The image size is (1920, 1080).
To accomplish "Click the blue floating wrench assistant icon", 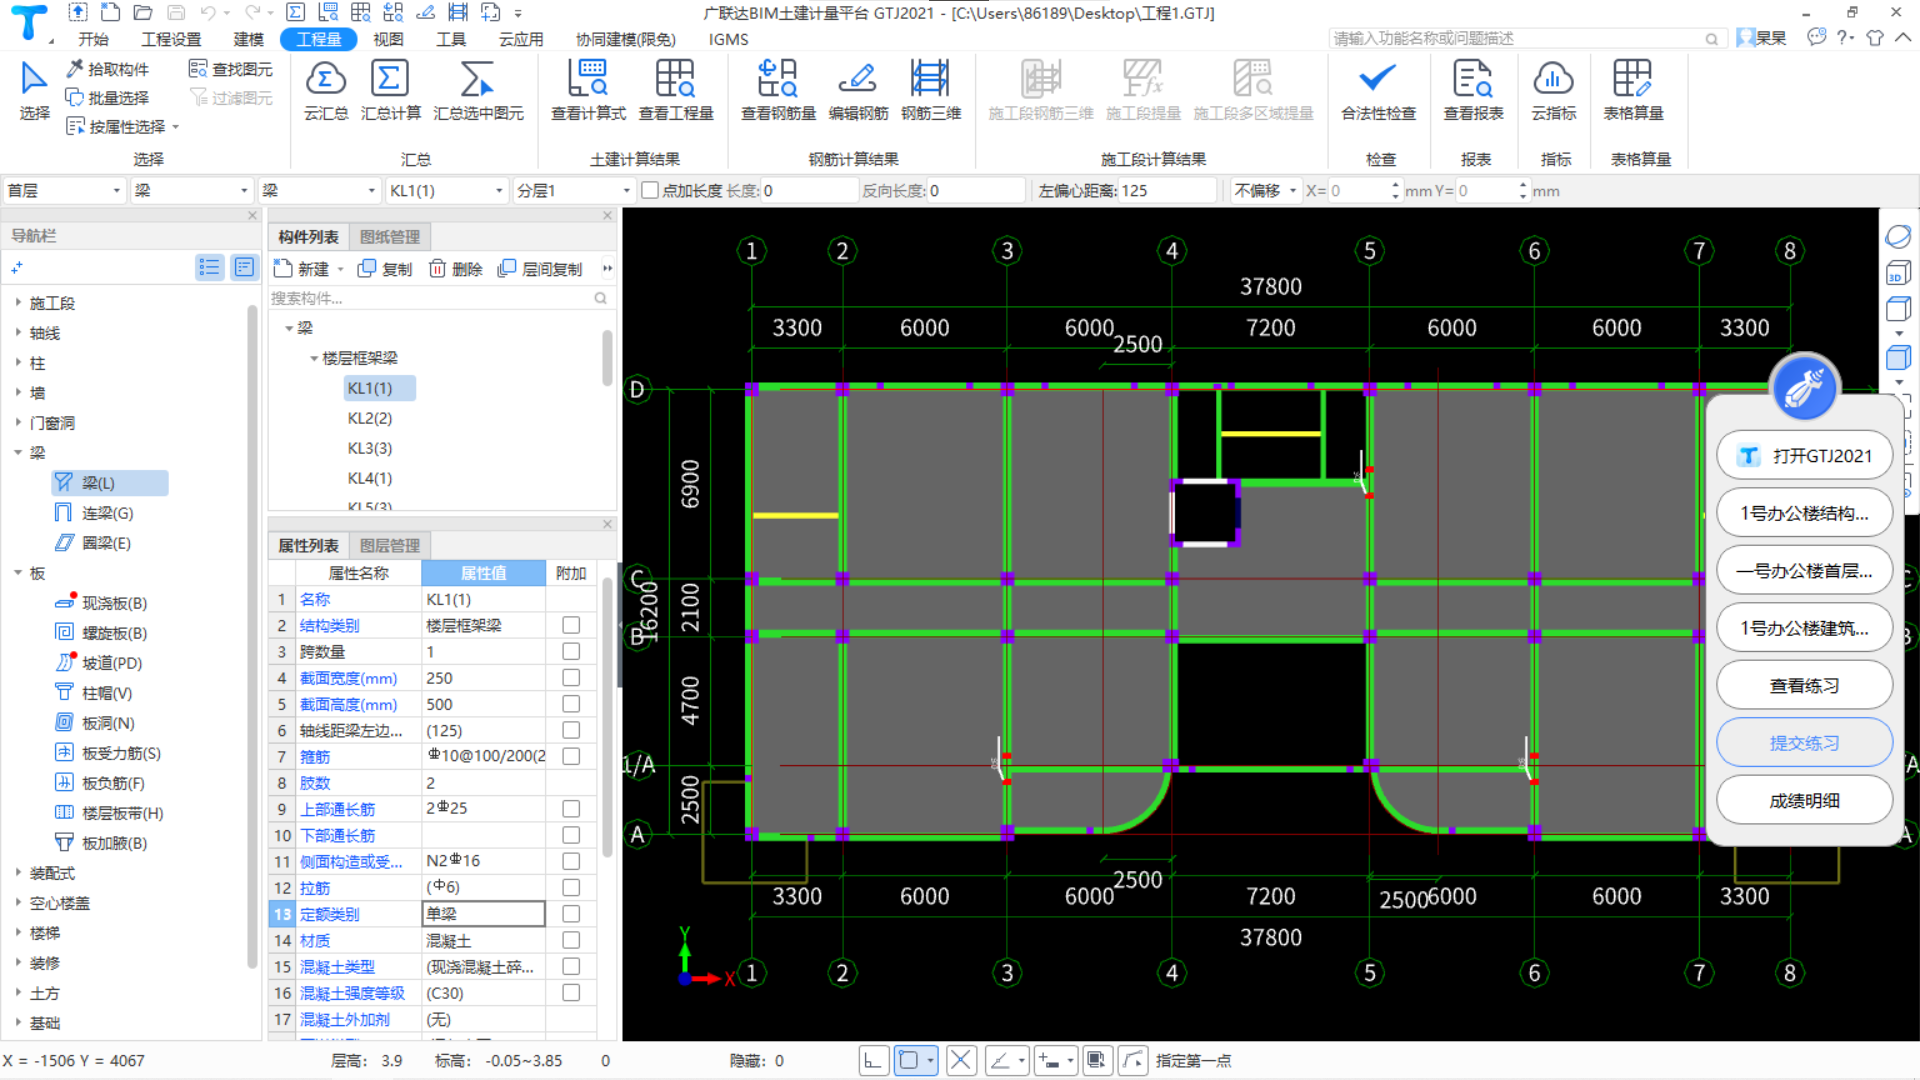I will [1804, 388].
